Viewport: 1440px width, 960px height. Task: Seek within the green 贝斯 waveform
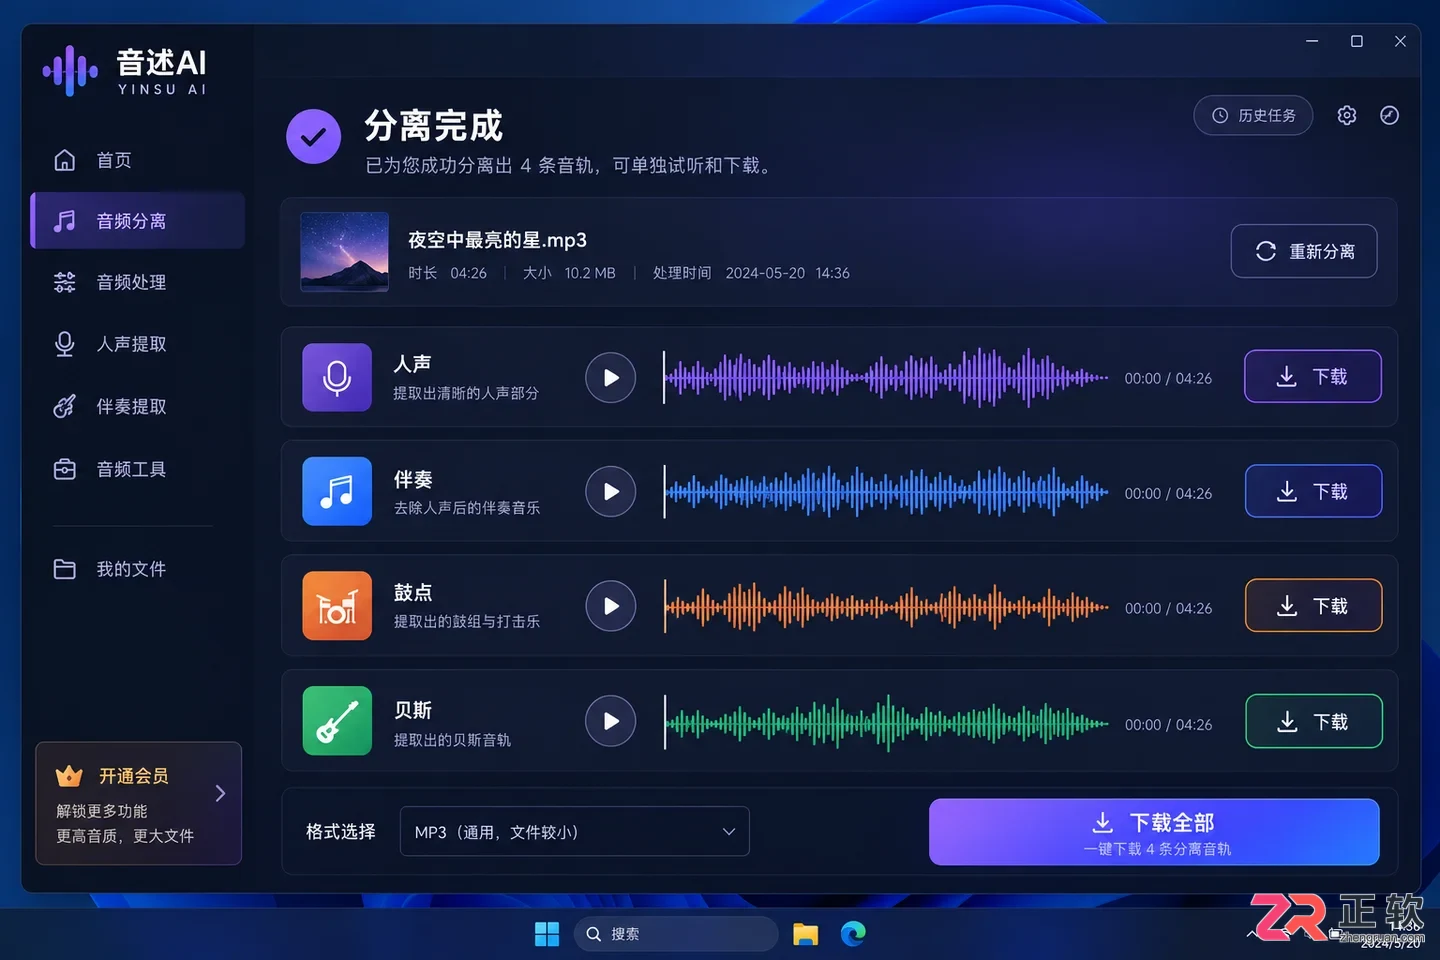[x=886, y=722]
